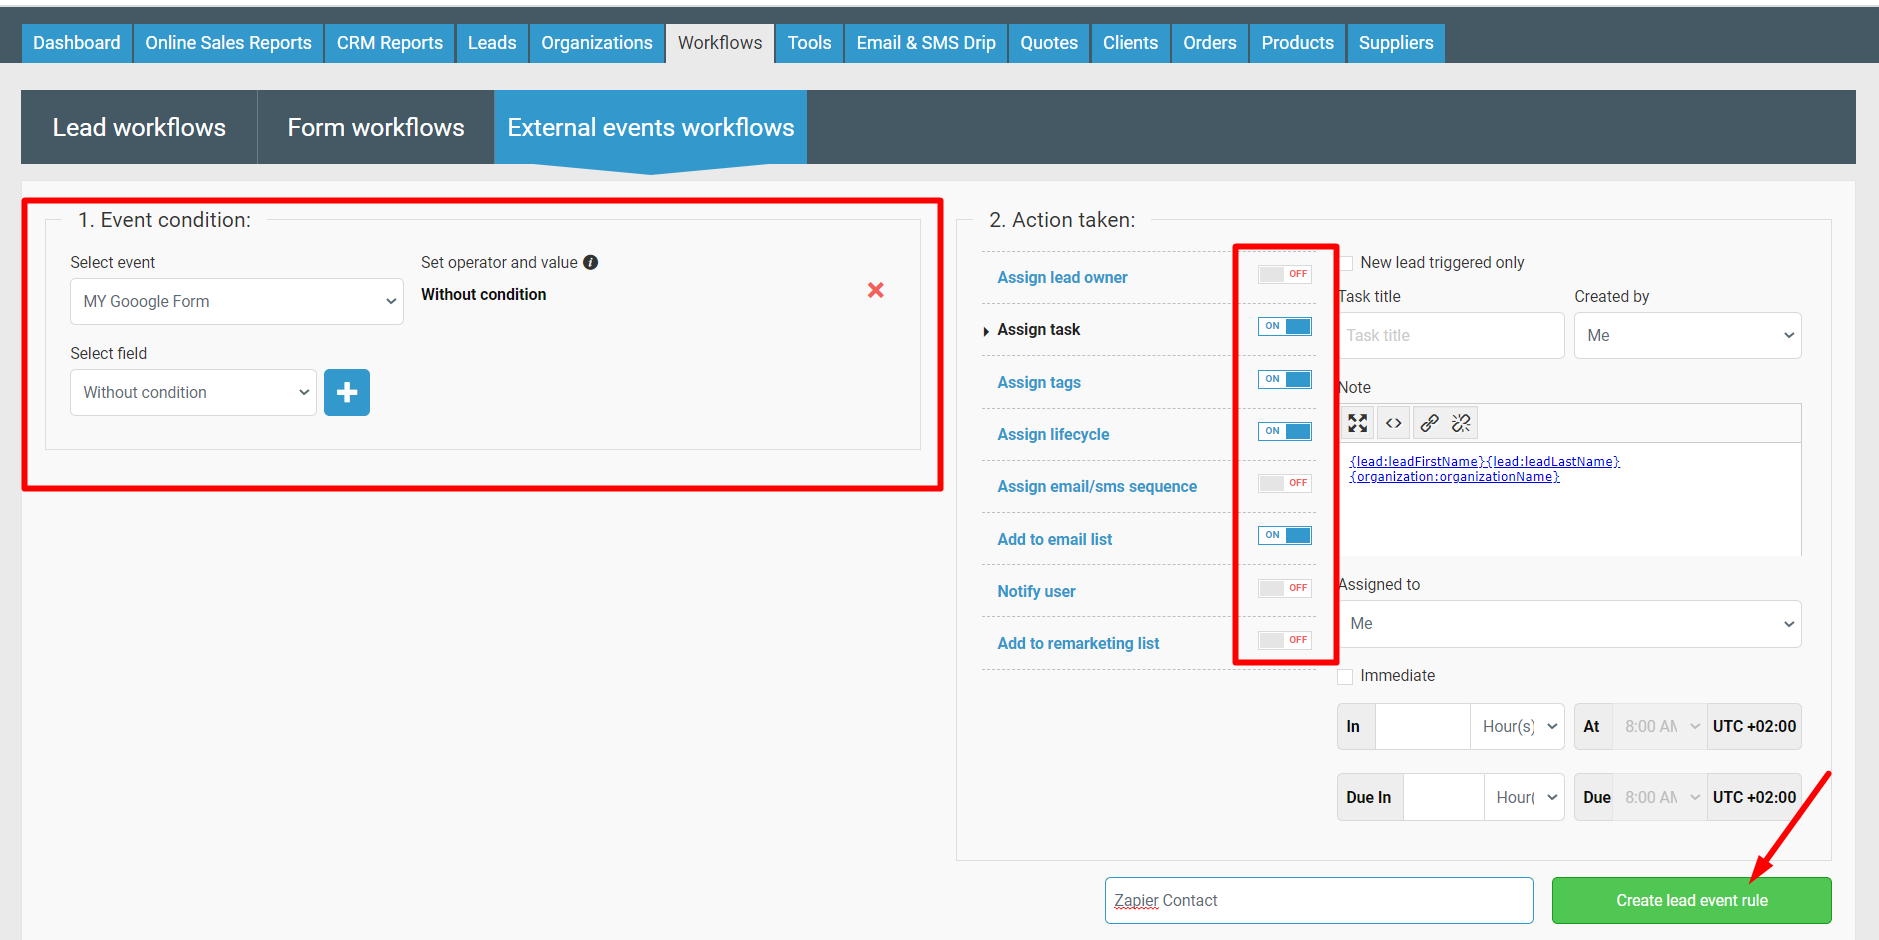The height and width of the screenshot is (940, 1879).
Task: Check New lead triggered only checkbox
Action: click(x=1346, y=263)
